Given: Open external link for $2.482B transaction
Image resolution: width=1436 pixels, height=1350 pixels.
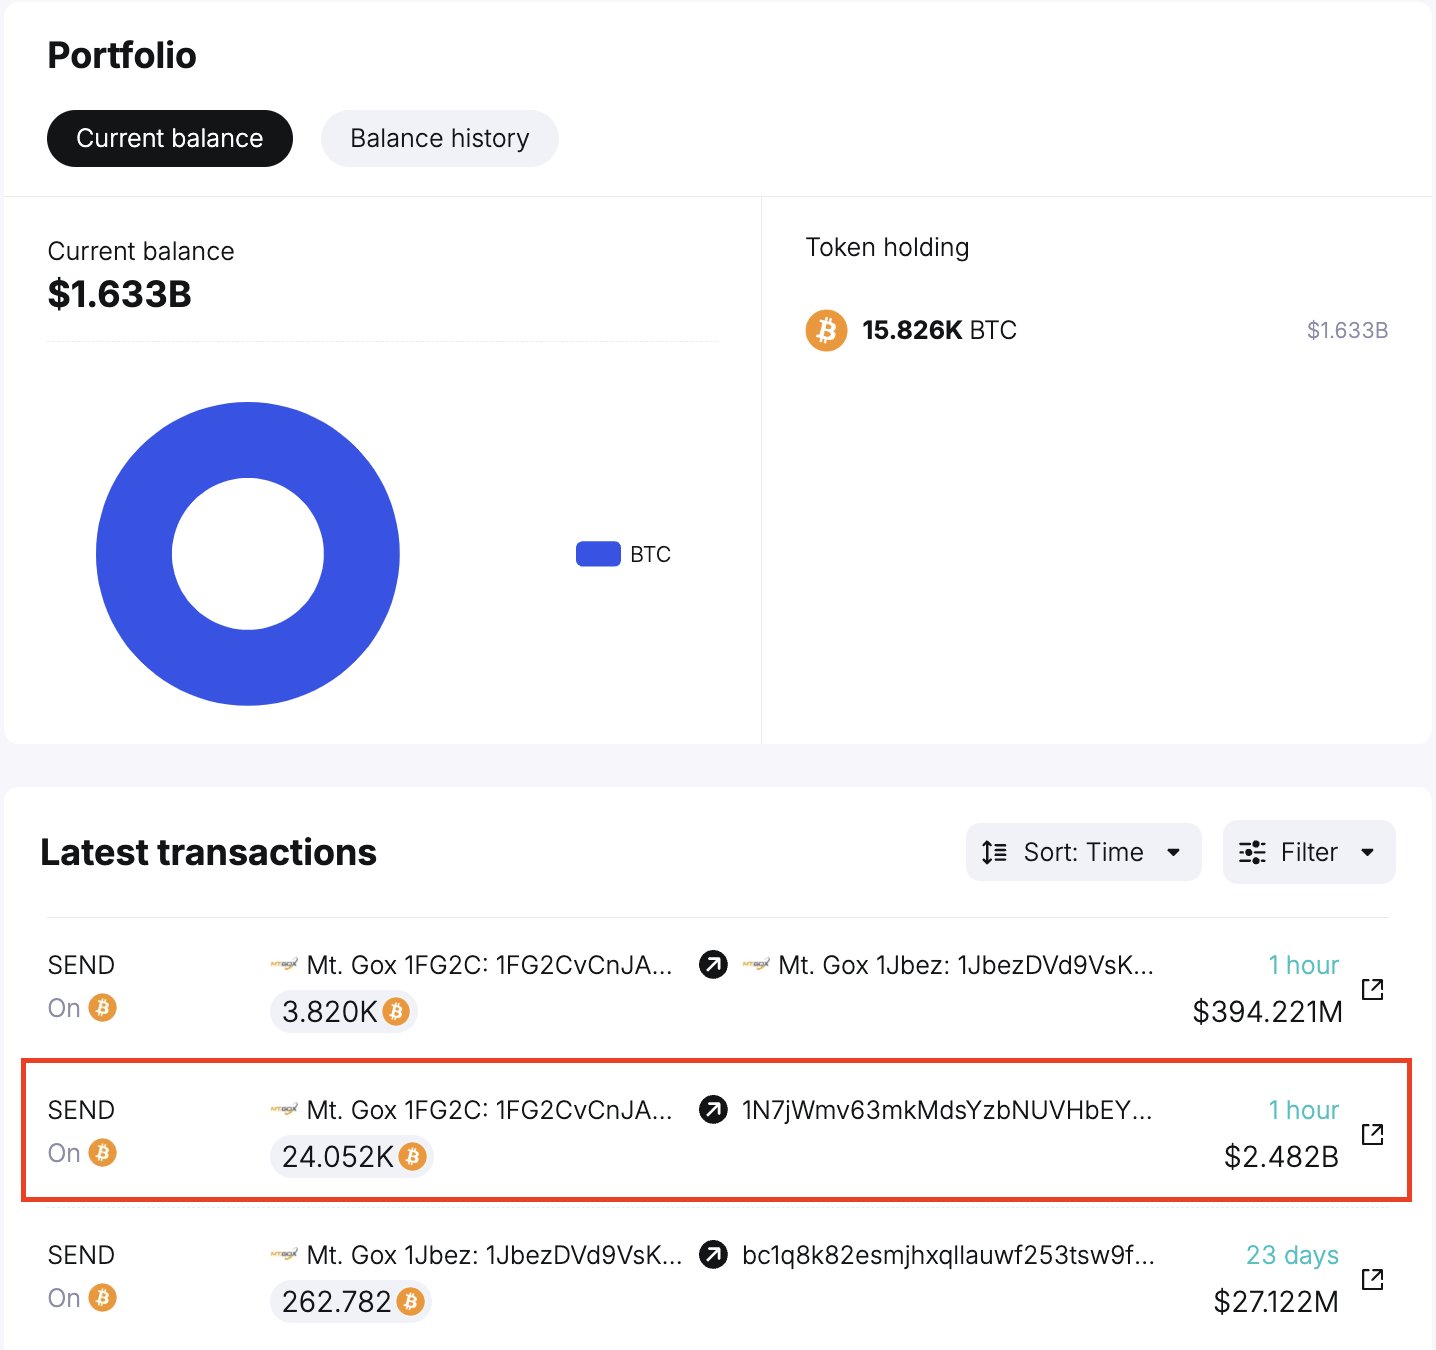Looking at the screenshot, I should (x=1372, y=1134).
